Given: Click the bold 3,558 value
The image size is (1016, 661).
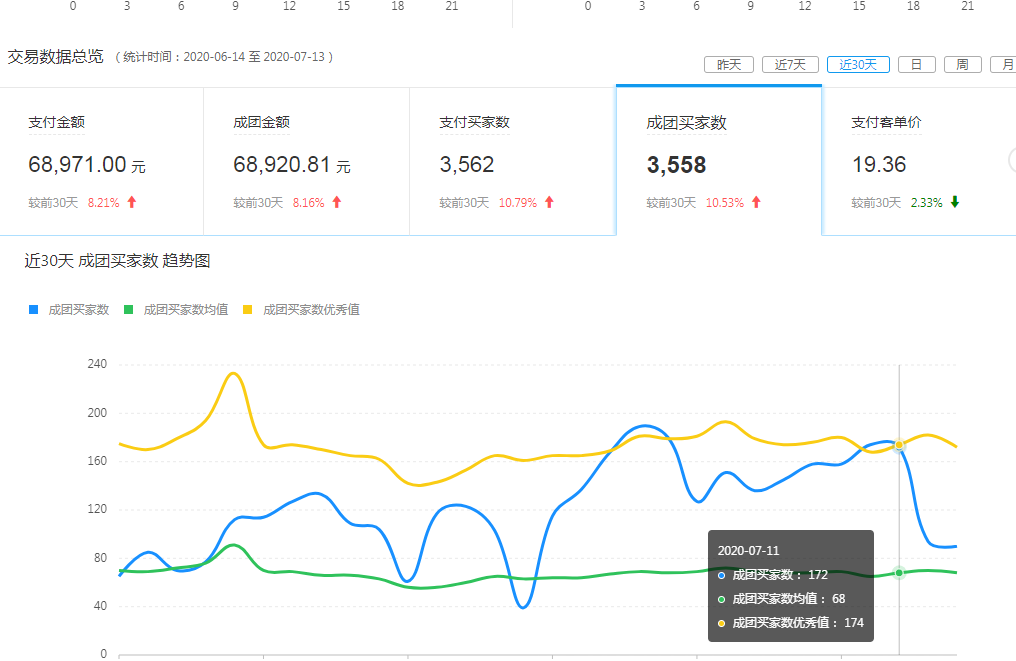Looking at the screenshot, I should pyautogui.click(x=676, y=165).
